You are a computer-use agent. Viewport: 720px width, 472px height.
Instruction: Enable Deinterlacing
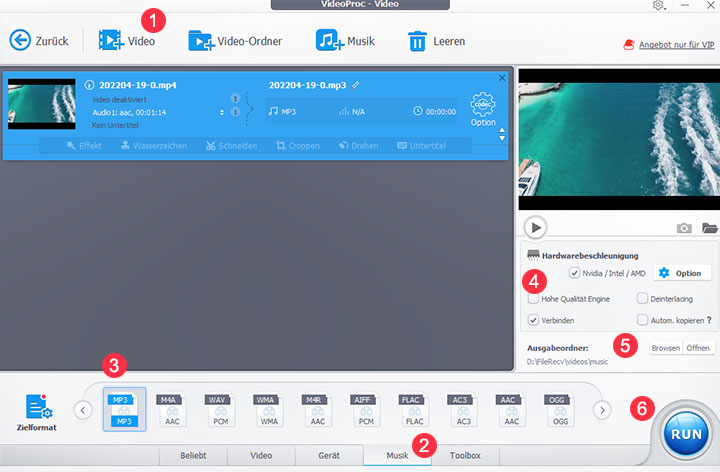coord(642,299)
